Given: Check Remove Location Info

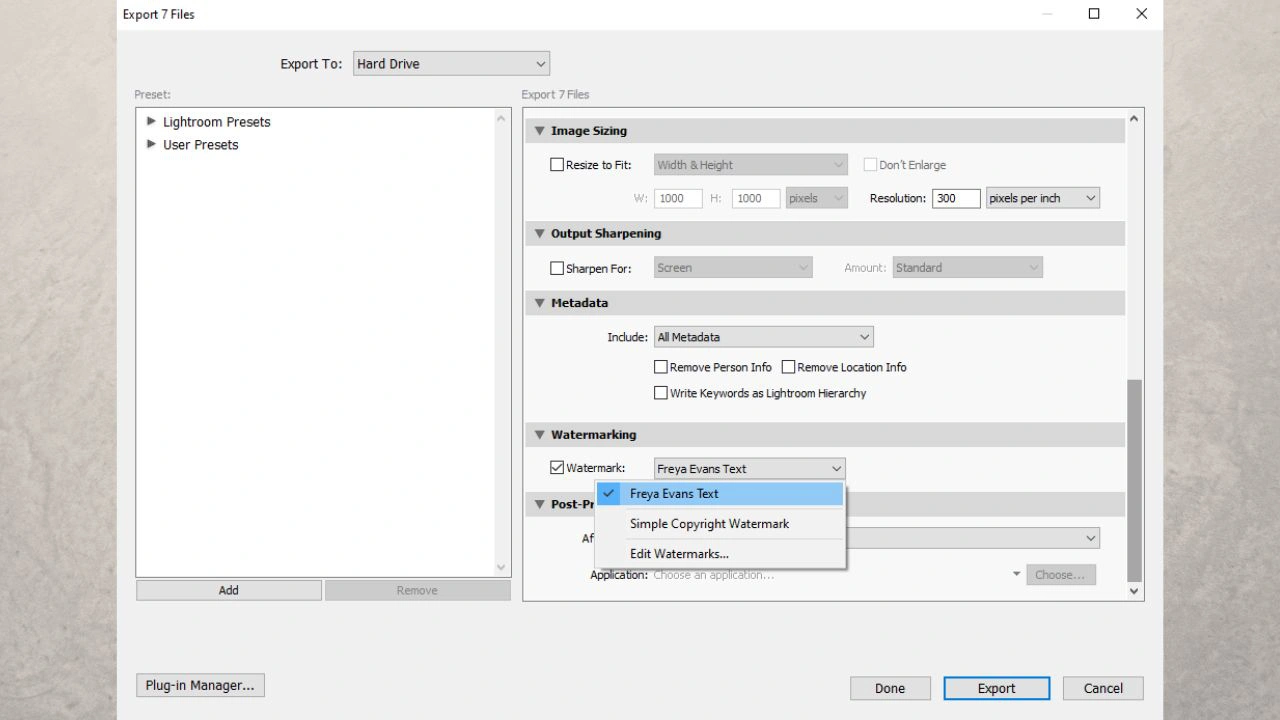Looking at the screenshot, I should [x=788, y=367].
